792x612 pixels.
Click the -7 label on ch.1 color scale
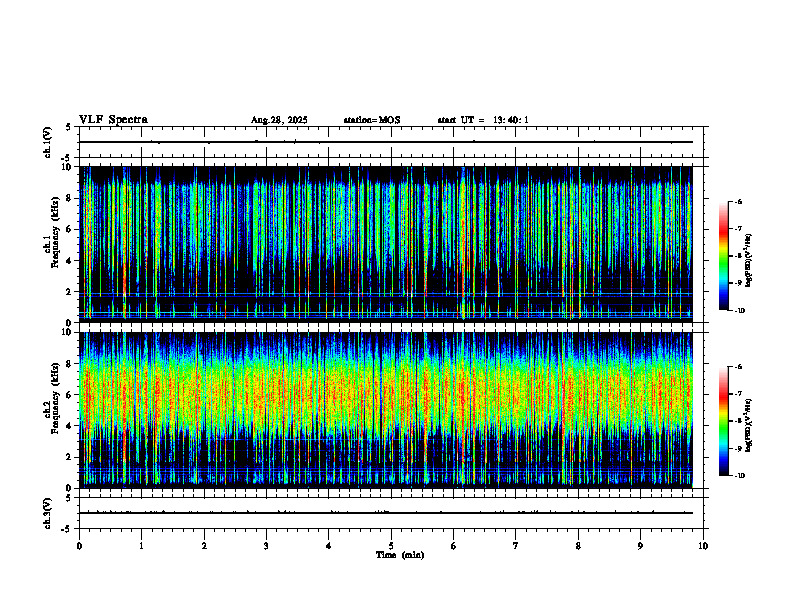coord(737,229)
